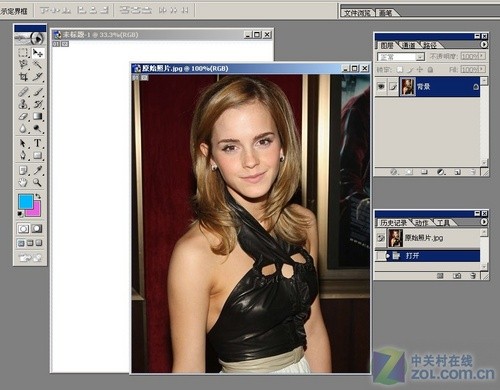500x390 pixels.
Task: Switch to the 通道 channels tab
Action: [x=409, y=45]
